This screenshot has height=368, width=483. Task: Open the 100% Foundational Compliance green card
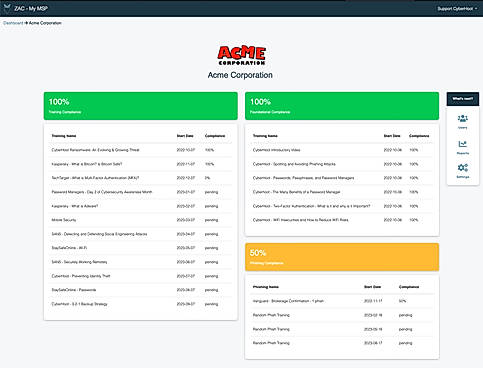342,106
